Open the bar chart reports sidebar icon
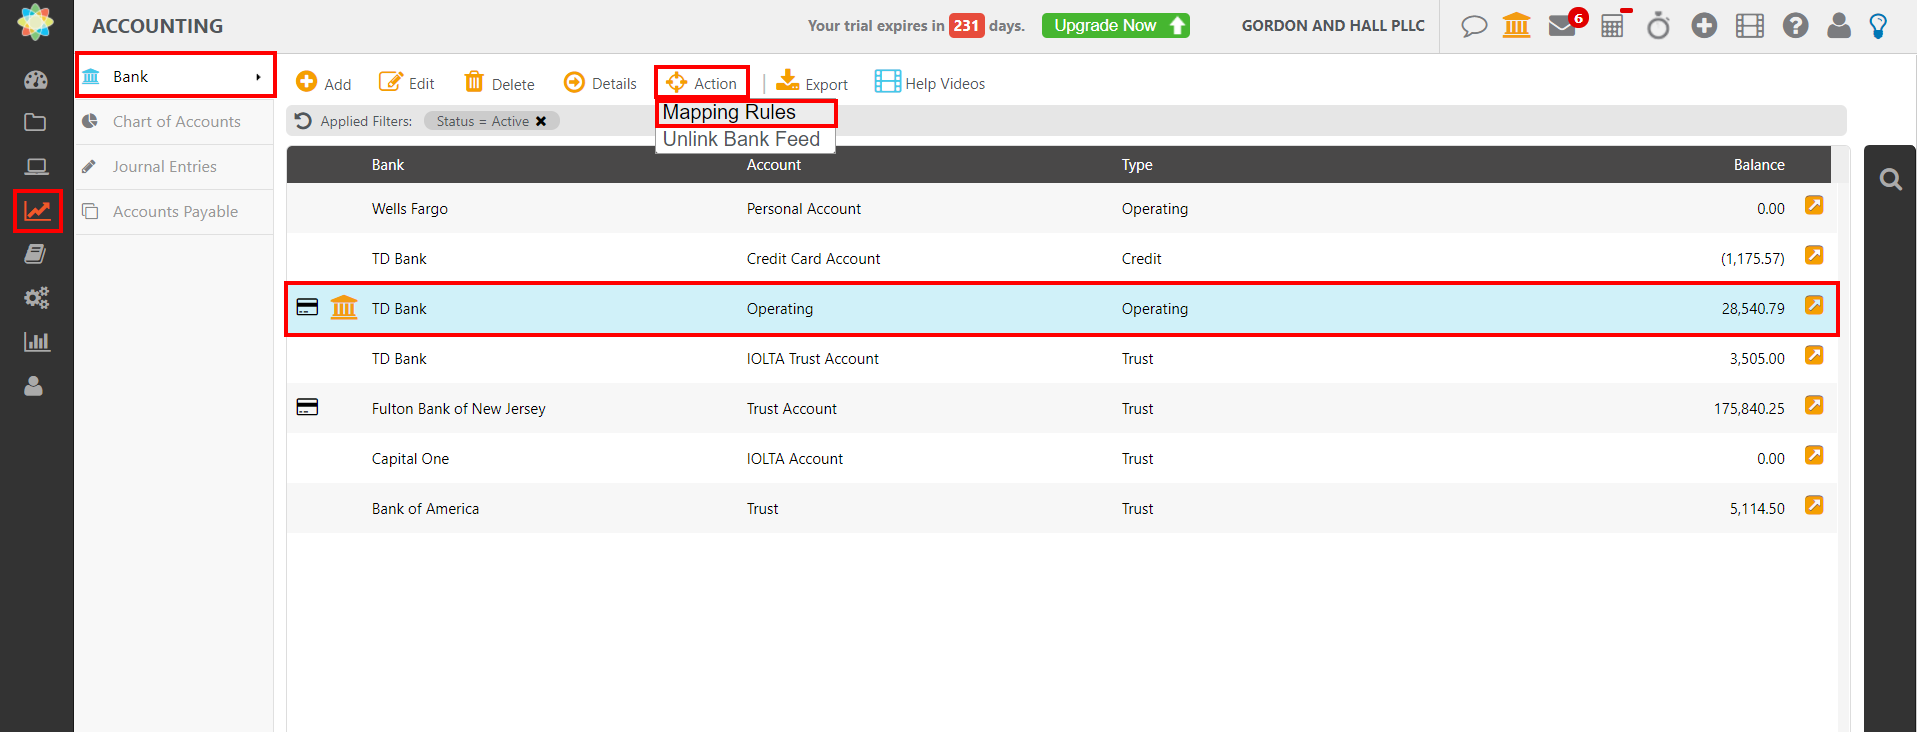Viewport: 1917px width, 732px height. point(36,342)
